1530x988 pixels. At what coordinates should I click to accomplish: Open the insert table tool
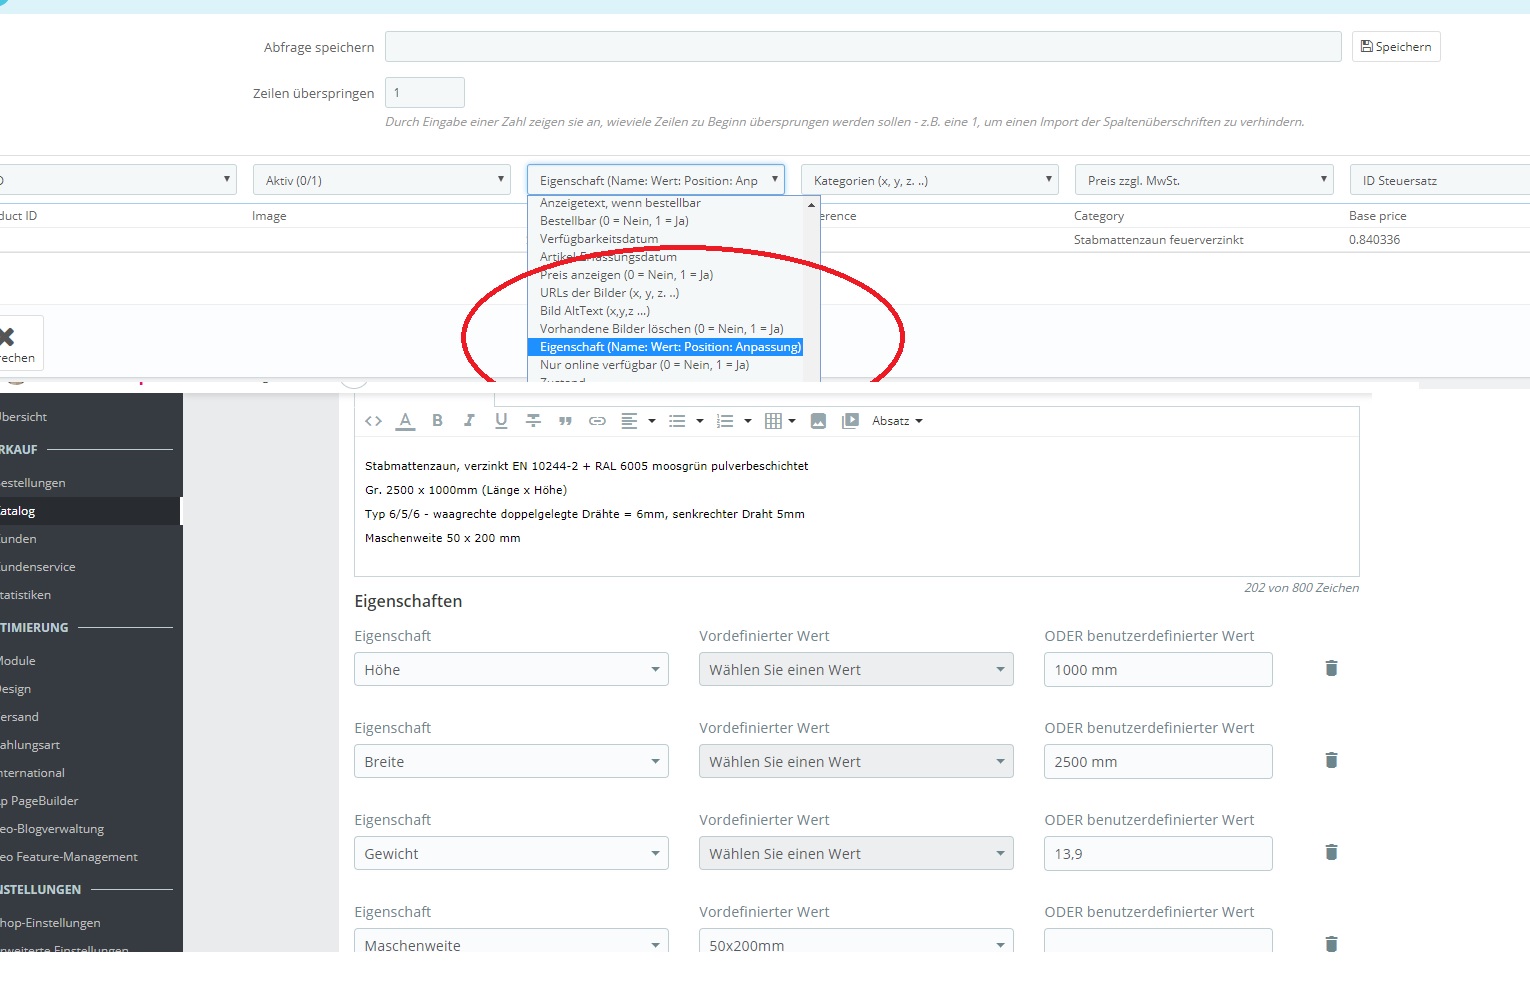780,421
